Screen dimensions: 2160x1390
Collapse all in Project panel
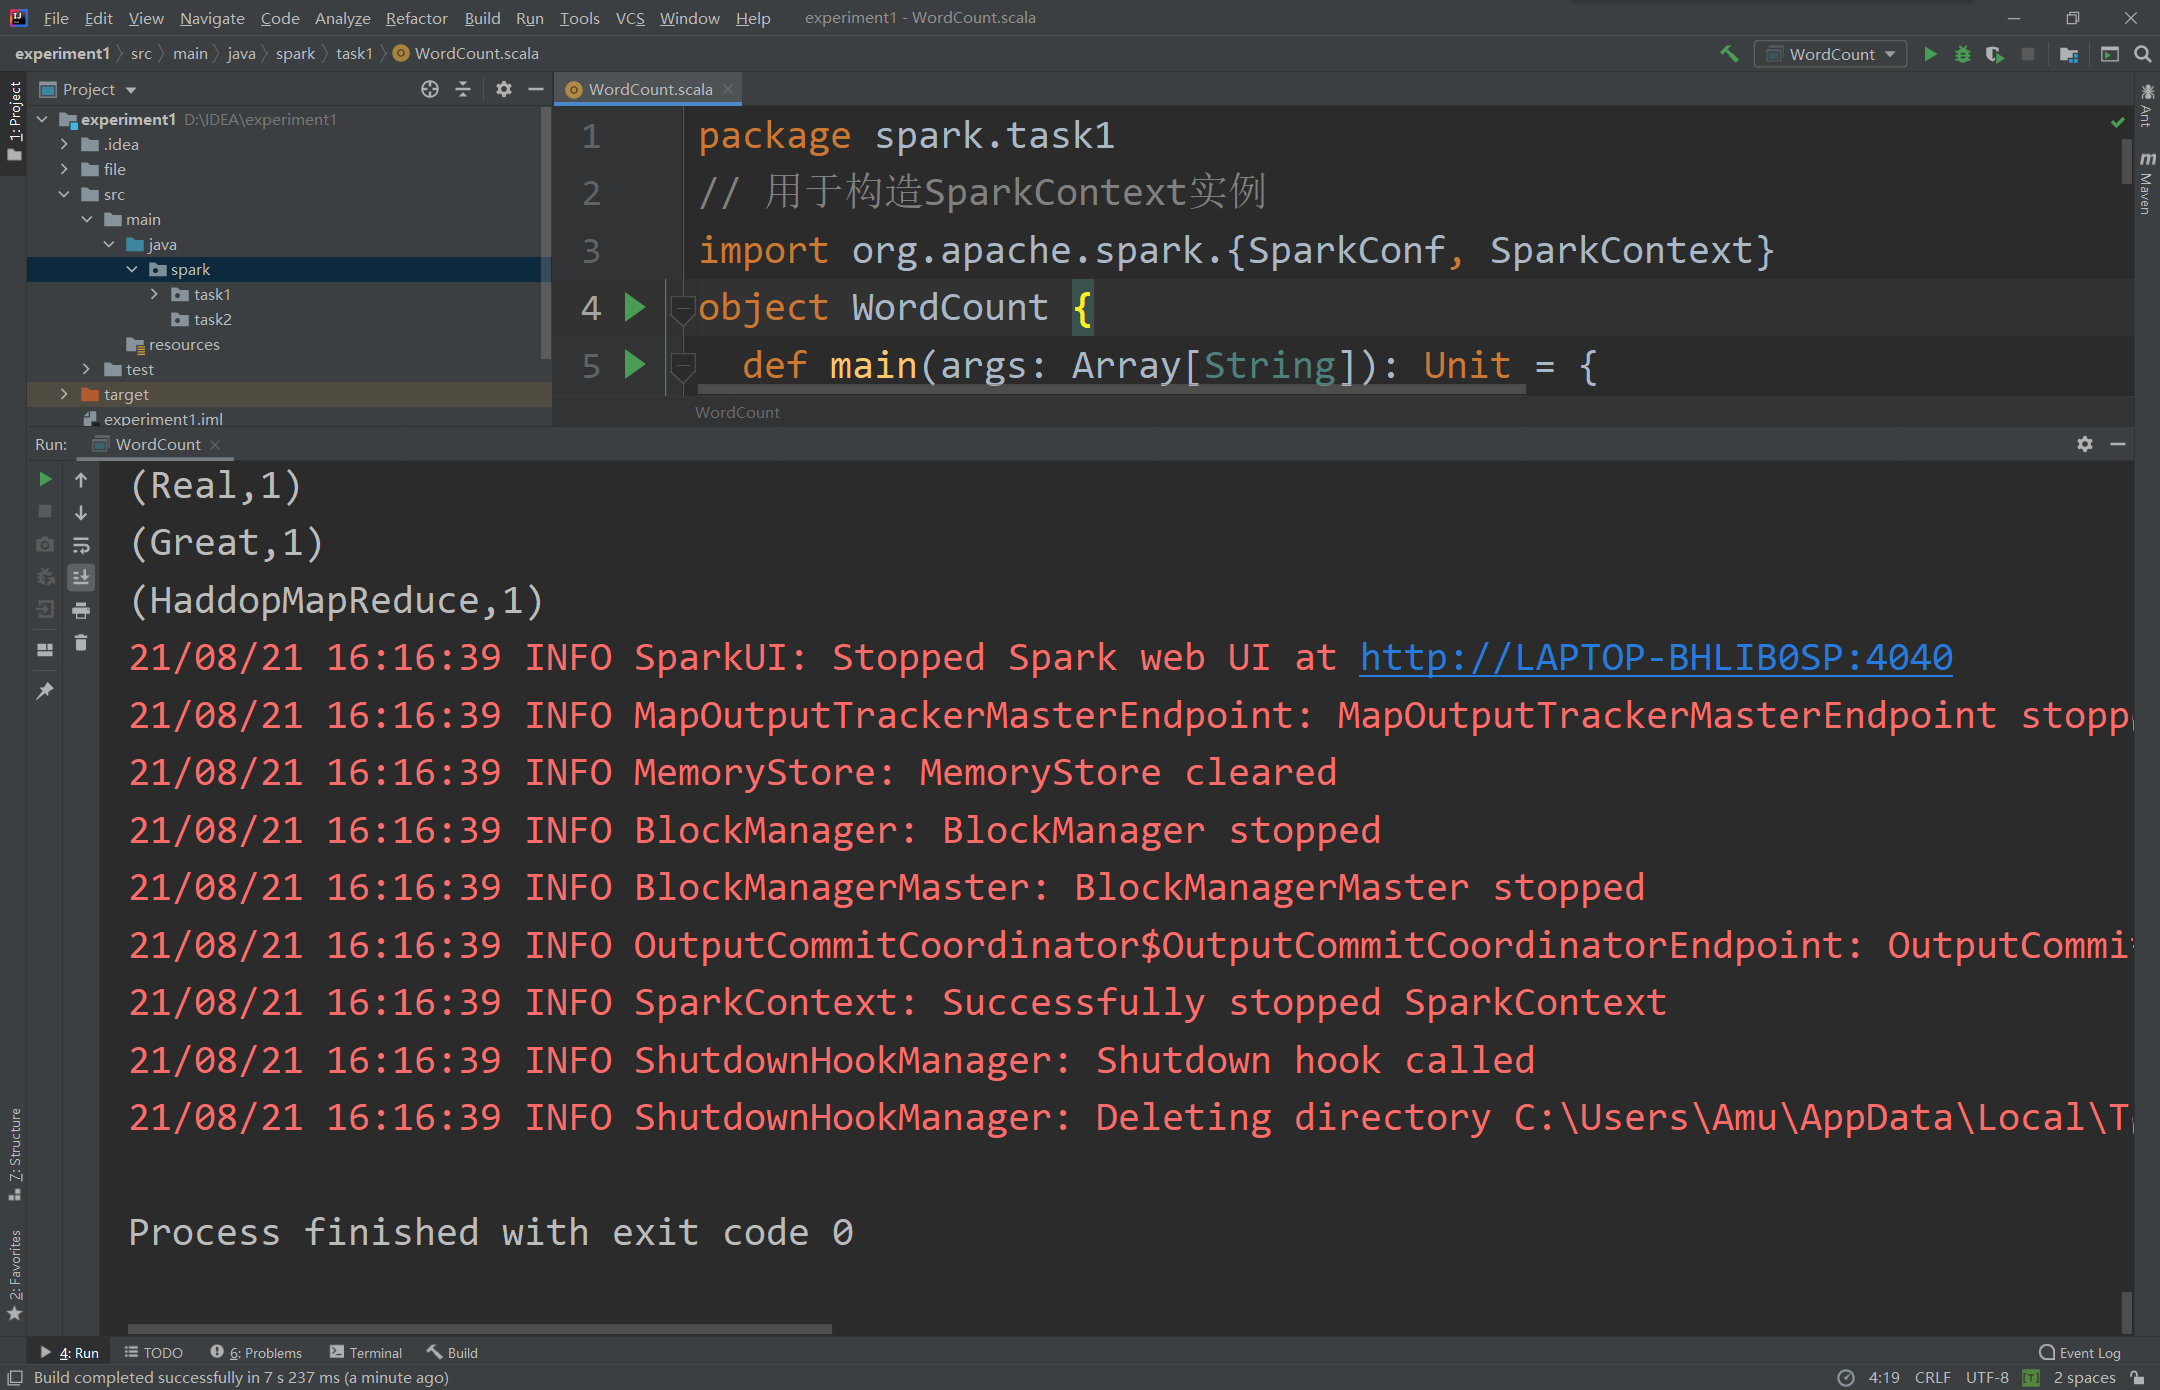463,89
